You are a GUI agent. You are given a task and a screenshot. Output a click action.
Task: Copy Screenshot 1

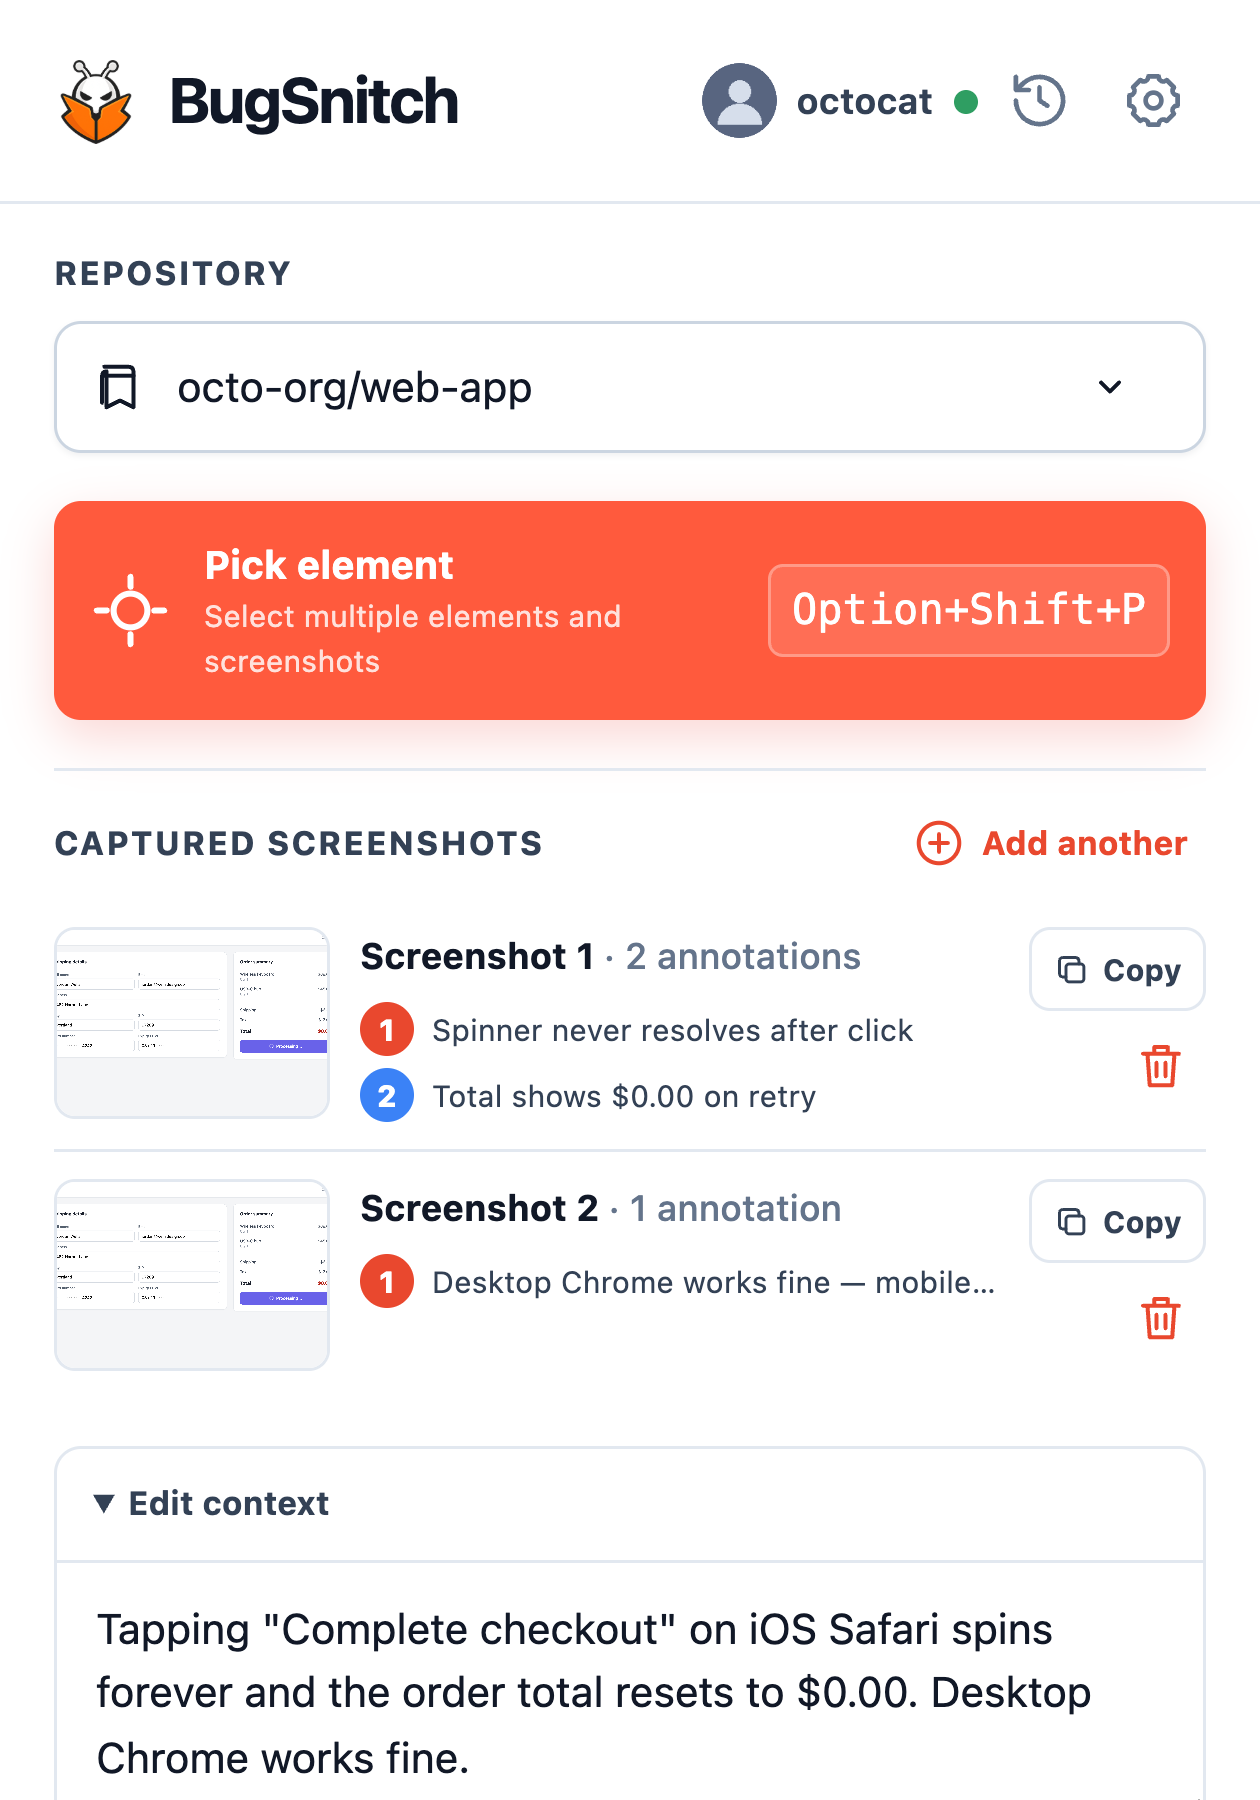(x=1117, y=969)
